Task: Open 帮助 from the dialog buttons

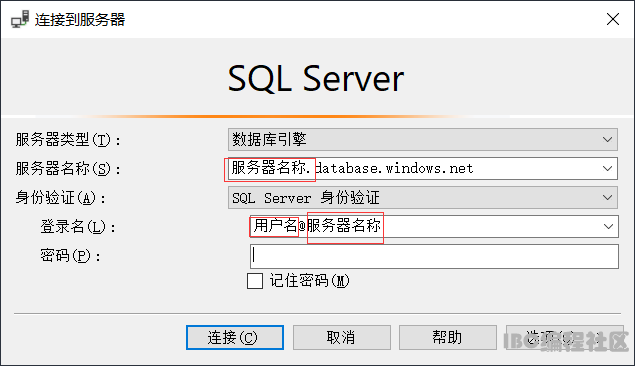Action: (x=447, y=337)
